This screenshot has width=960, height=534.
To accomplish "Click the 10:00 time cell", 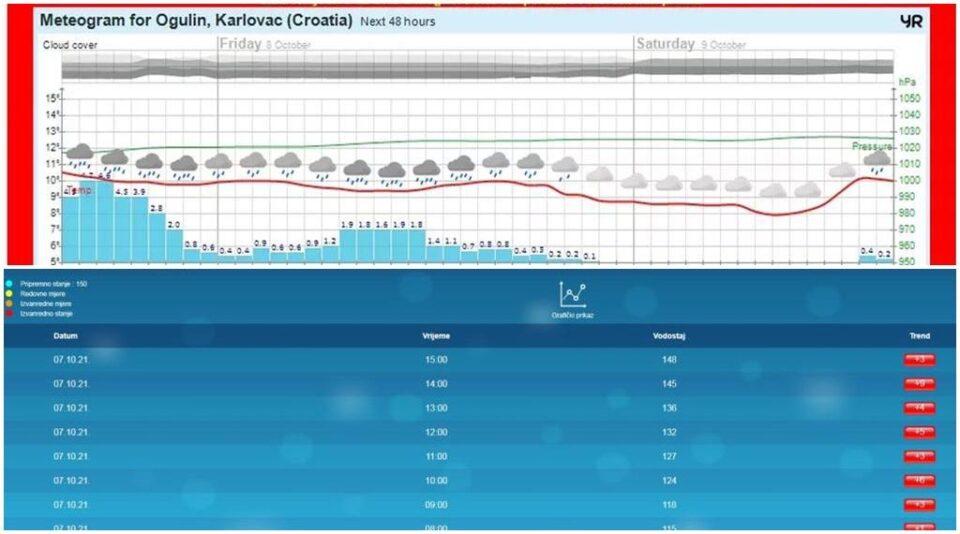I will pos(436,481).
